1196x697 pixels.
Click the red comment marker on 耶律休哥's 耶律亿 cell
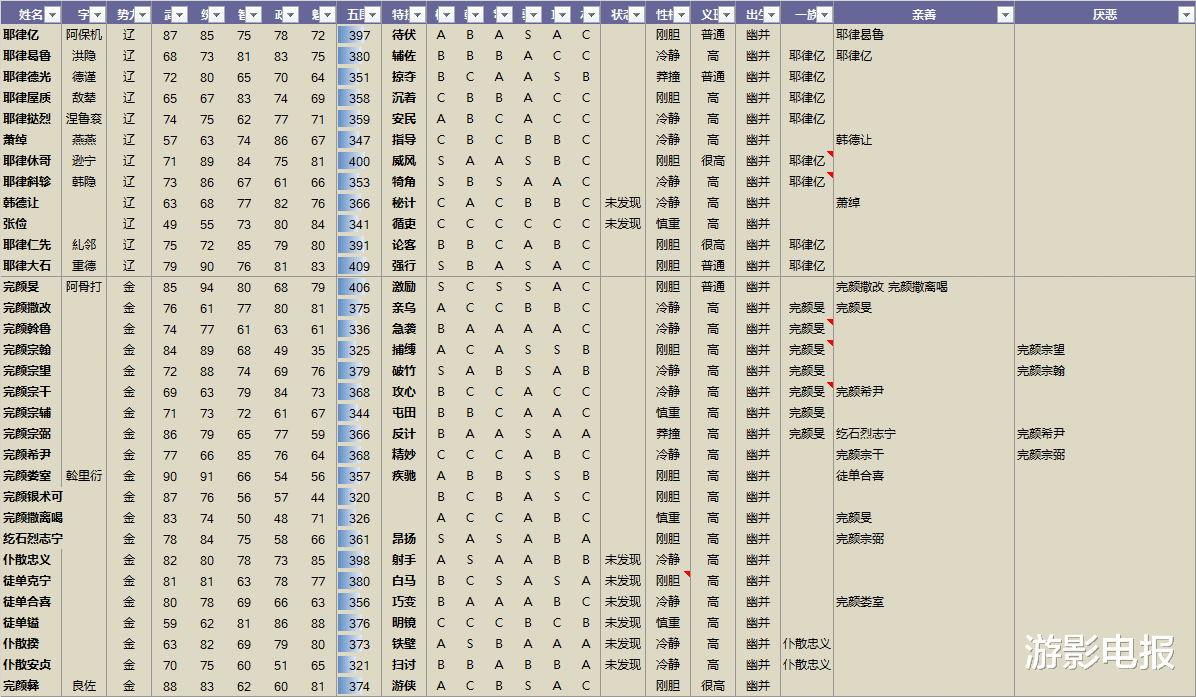830,152
